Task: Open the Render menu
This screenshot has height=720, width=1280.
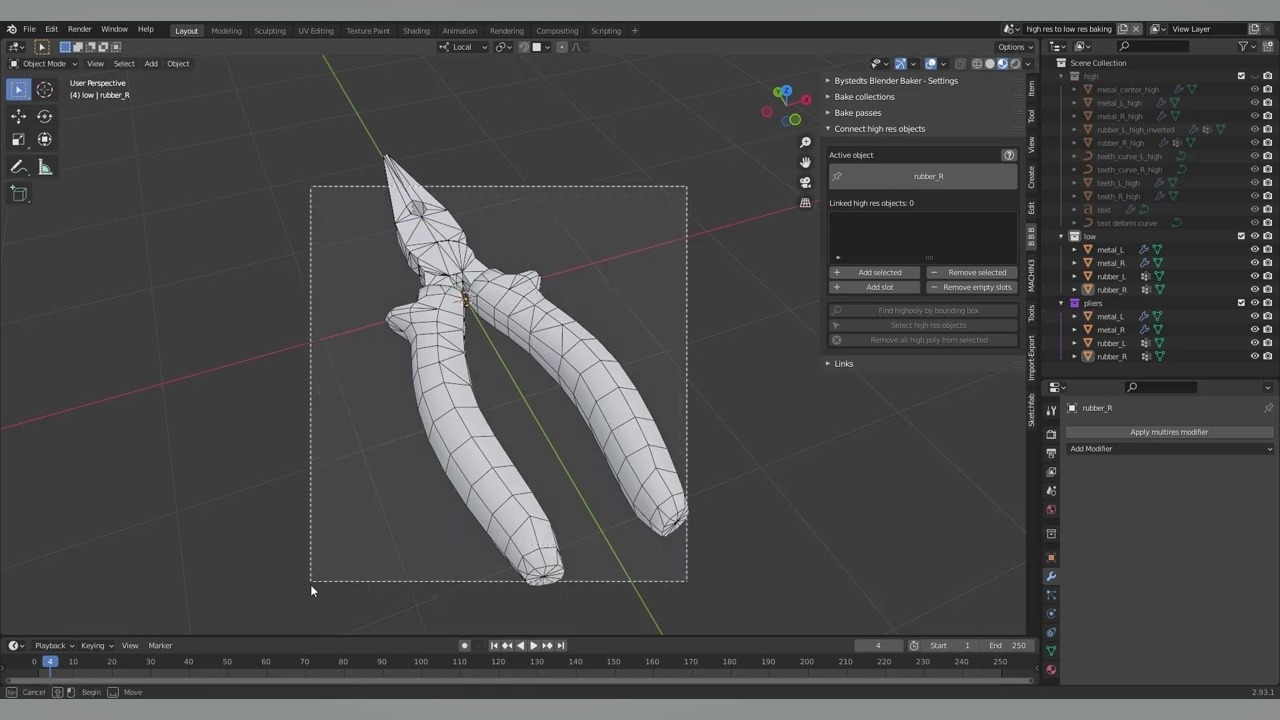Action: coord(79,29)
